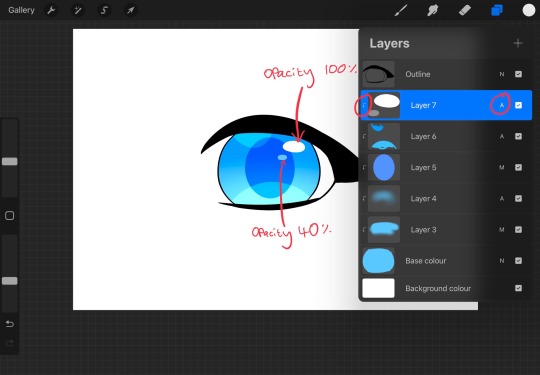Select the Eraser tool
The width and height of the screenshot is (540, 375).
click(x=465, y=10)
